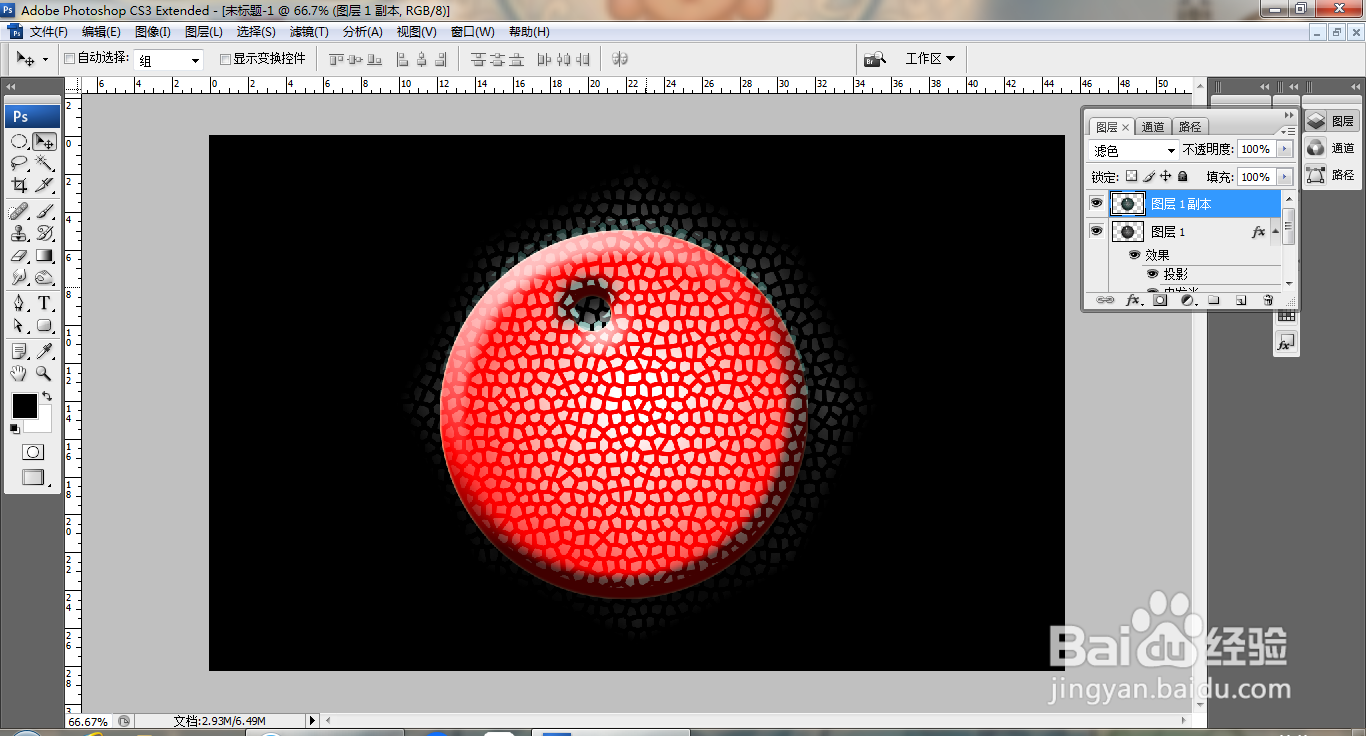Open the 组 auto-select dropdown
The width and height of the screenshot is (1366, 736).
click(168, 60)
